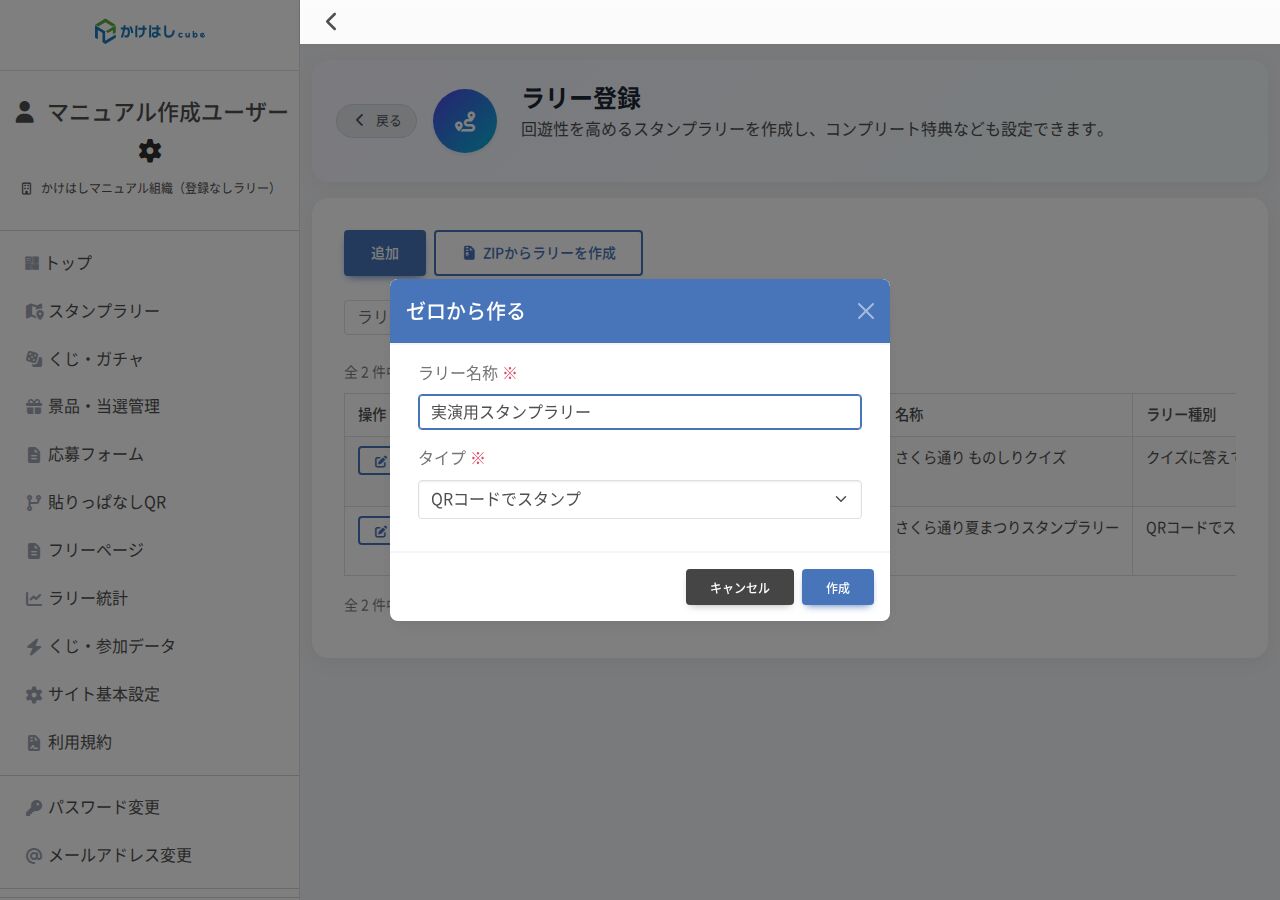Screen dimensions: 1280x900
Task: Click the back chevron in top bar
Action: tap(331, 21)
